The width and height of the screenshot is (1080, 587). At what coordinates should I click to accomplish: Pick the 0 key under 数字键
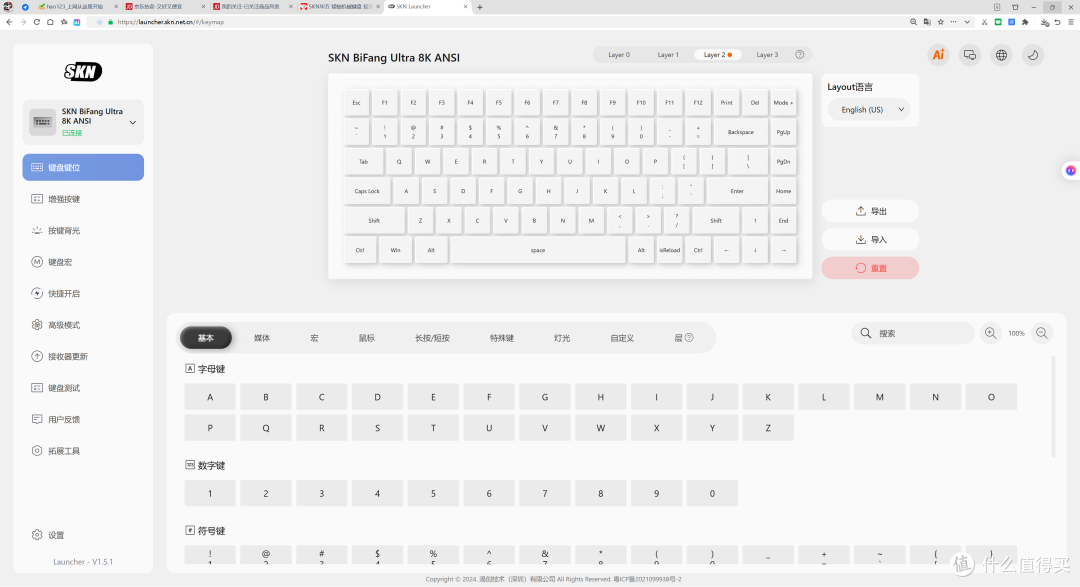(712, 493)
